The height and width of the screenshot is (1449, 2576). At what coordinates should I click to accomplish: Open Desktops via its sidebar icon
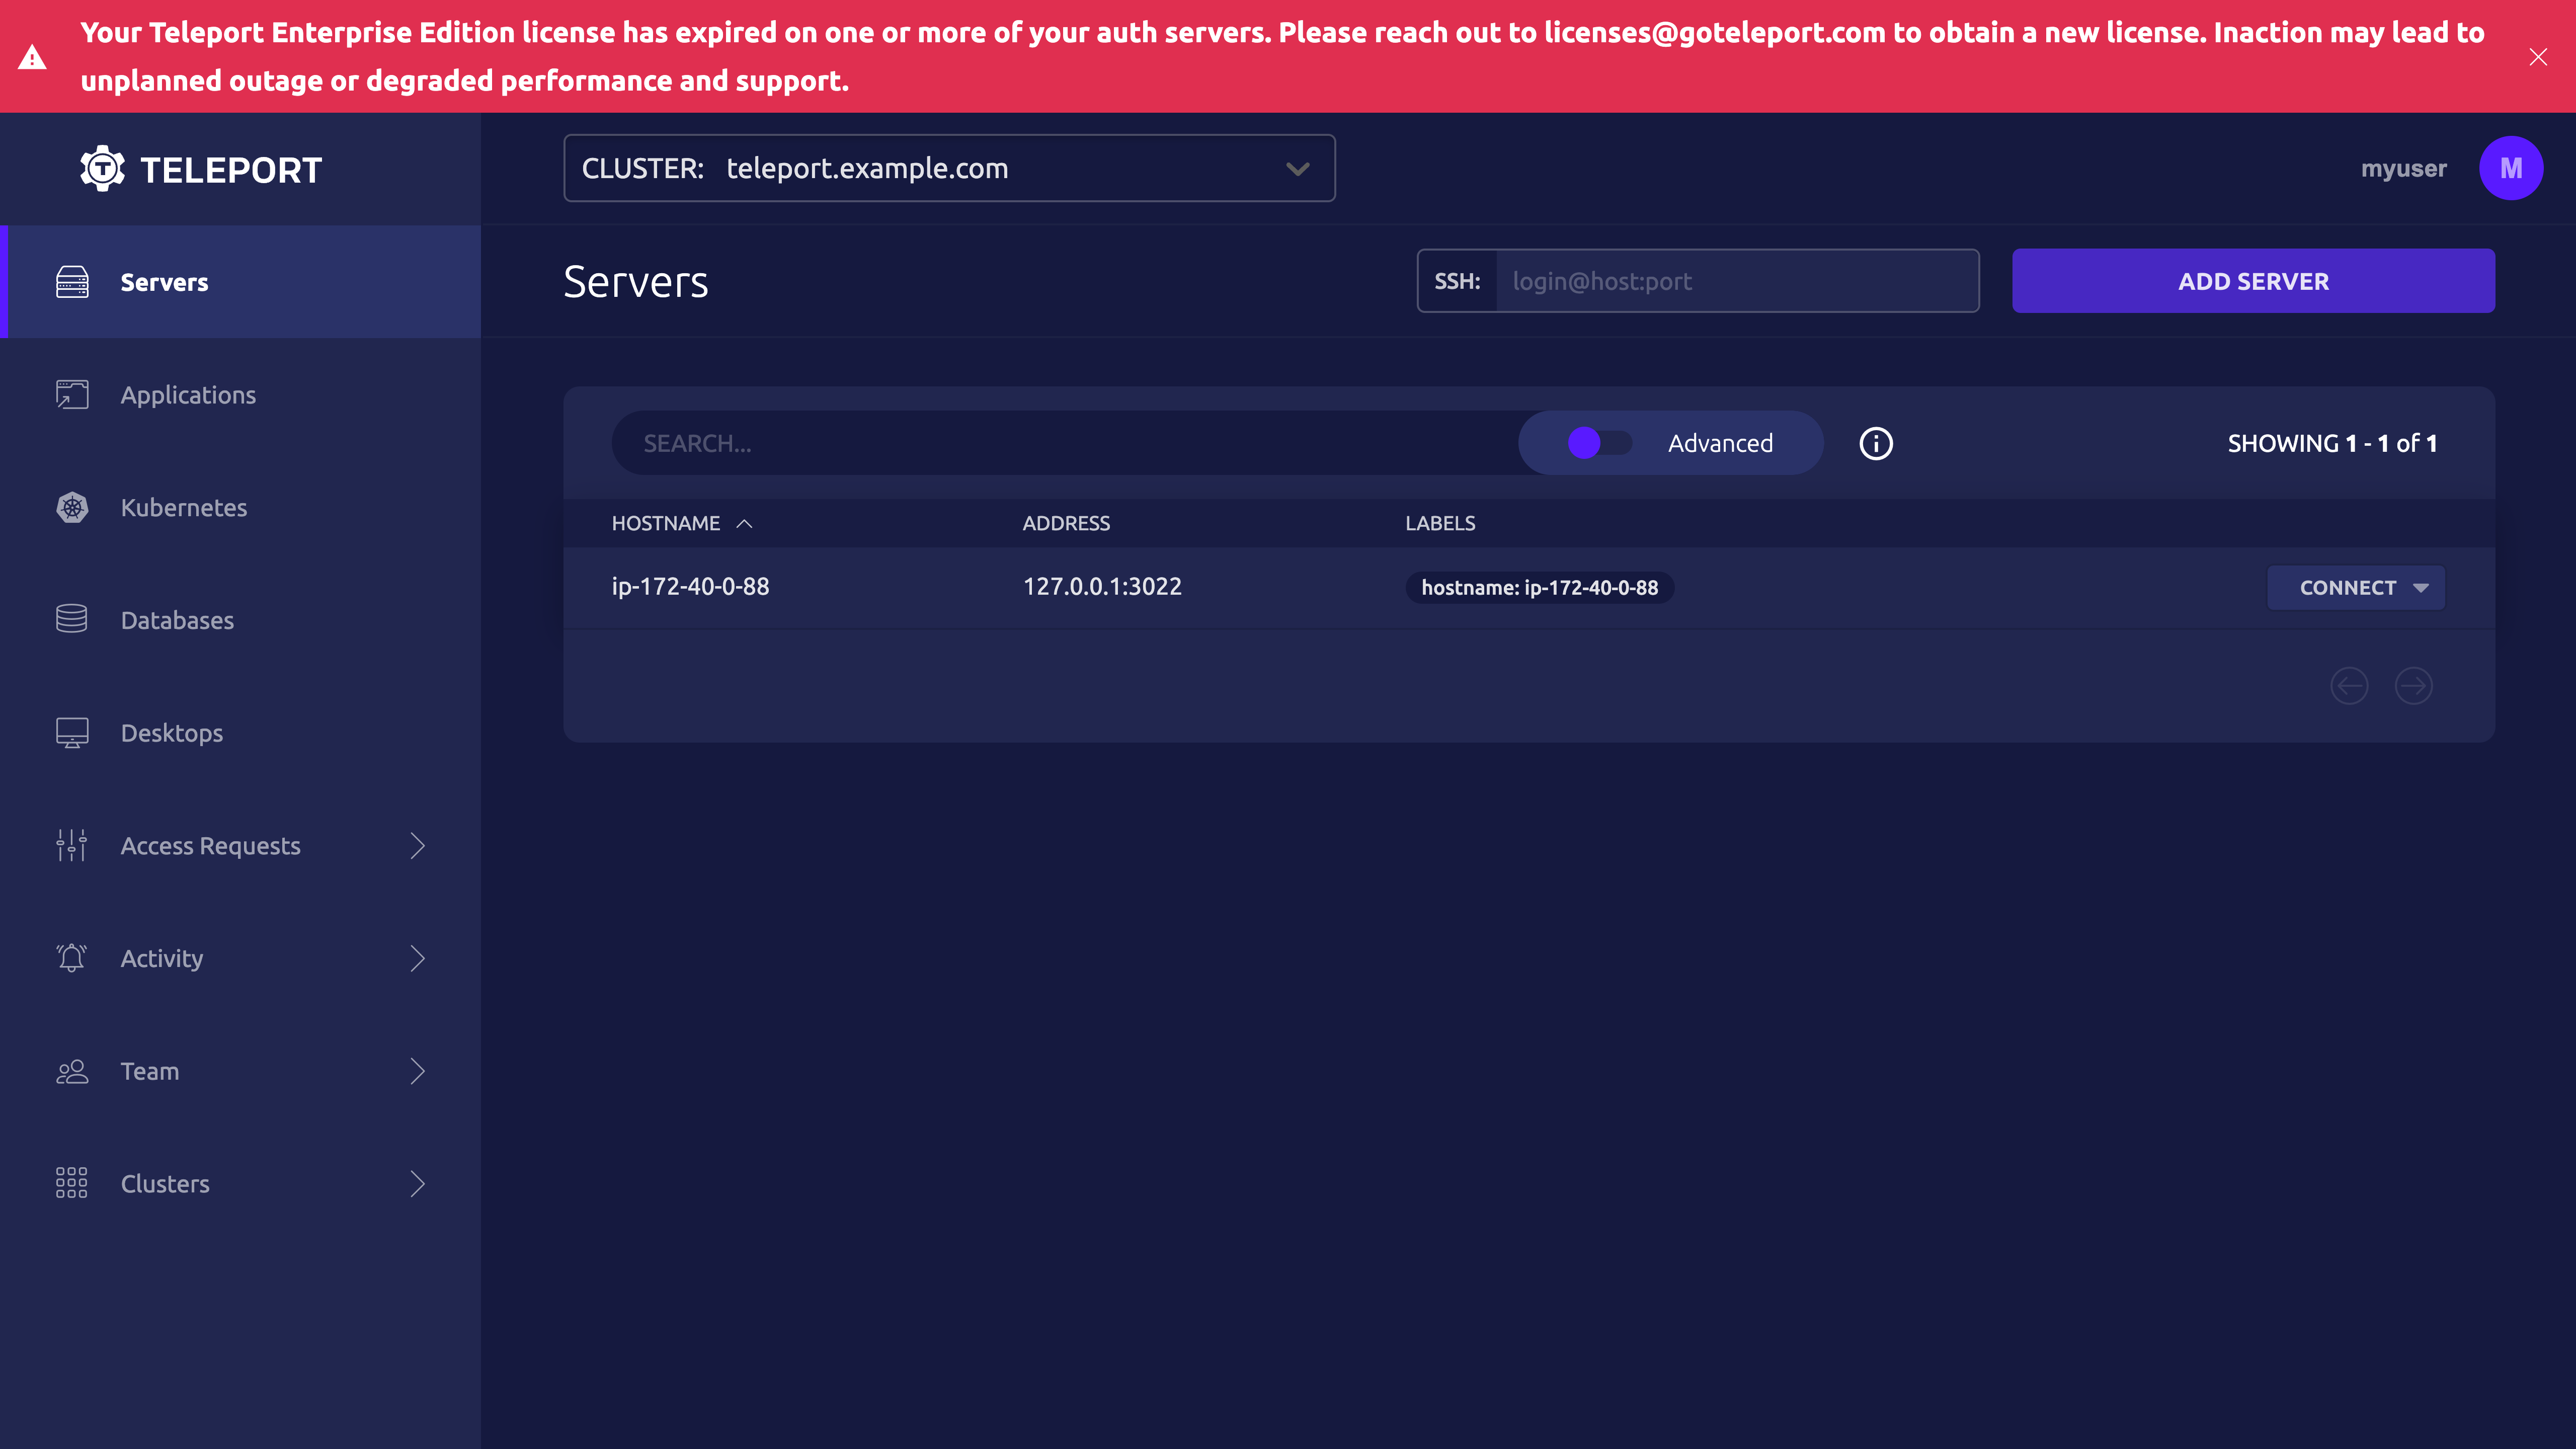tap(71, 732)
